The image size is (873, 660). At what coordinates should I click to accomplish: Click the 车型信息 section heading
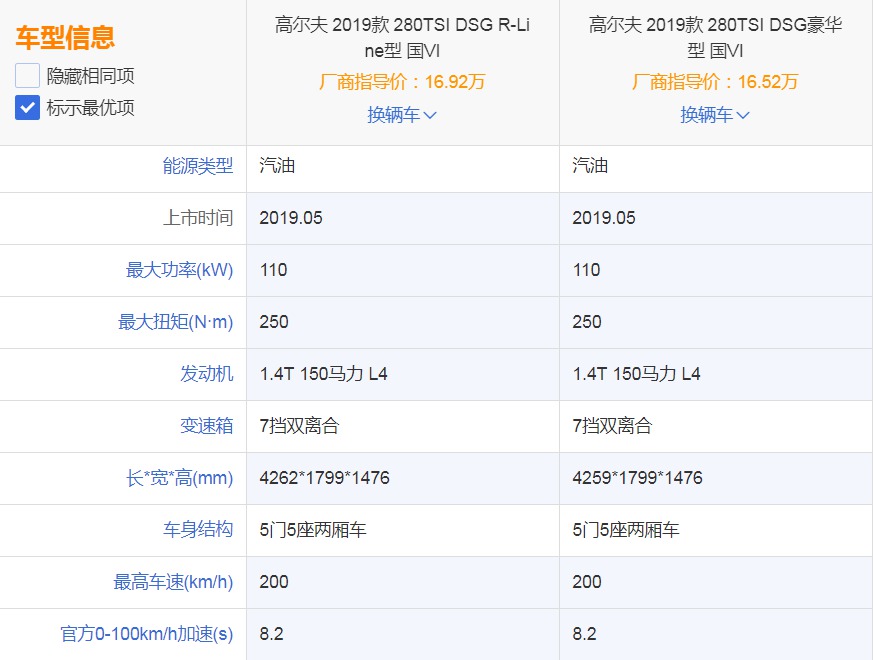coord(65,38)
